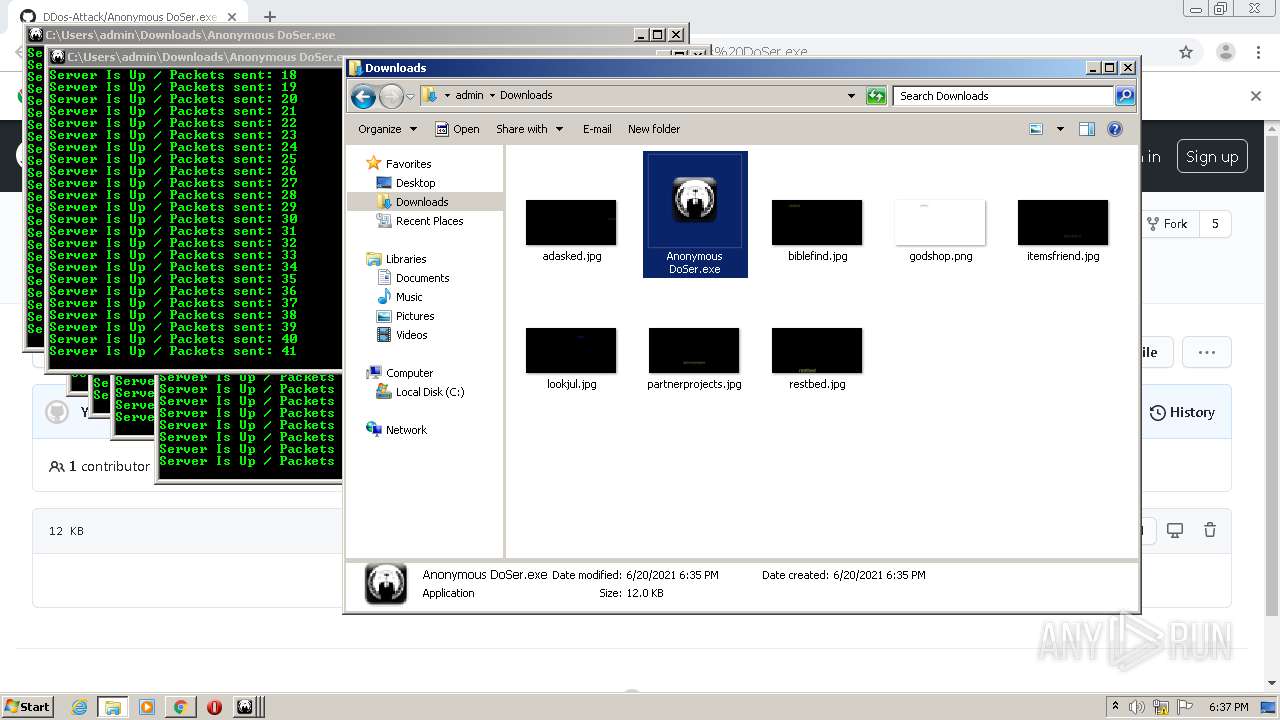Open the Start menu
This screenshot has width=1280, height=720.
(28, 706)
